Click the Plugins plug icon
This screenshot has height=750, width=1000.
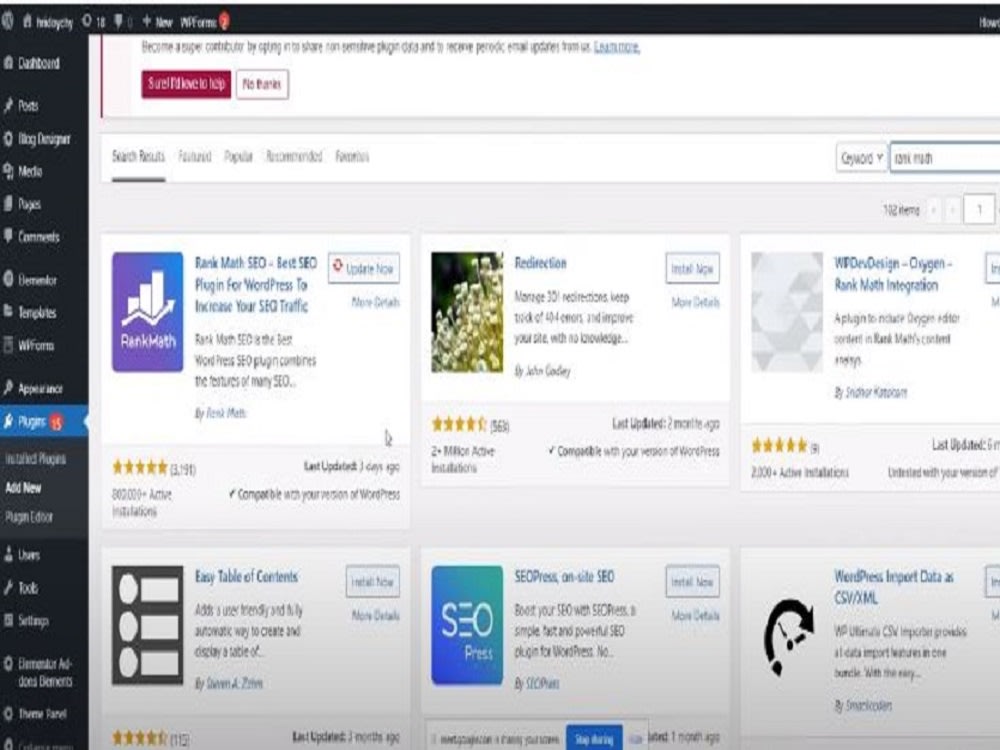click(8, 421)
